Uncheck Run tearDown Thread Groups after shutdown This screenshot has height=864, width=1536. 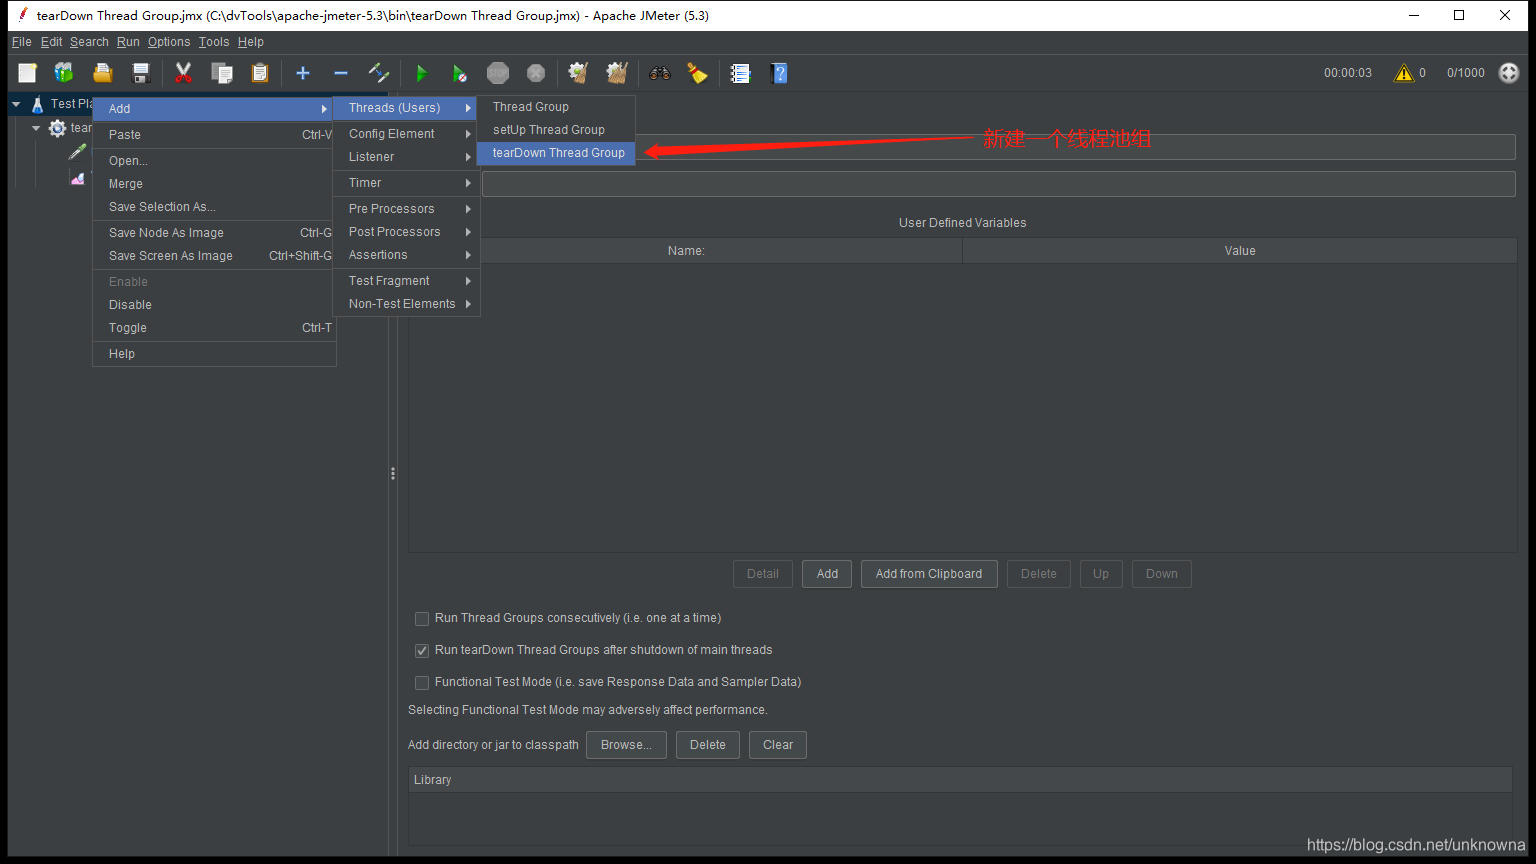click(x=422, y=651)
